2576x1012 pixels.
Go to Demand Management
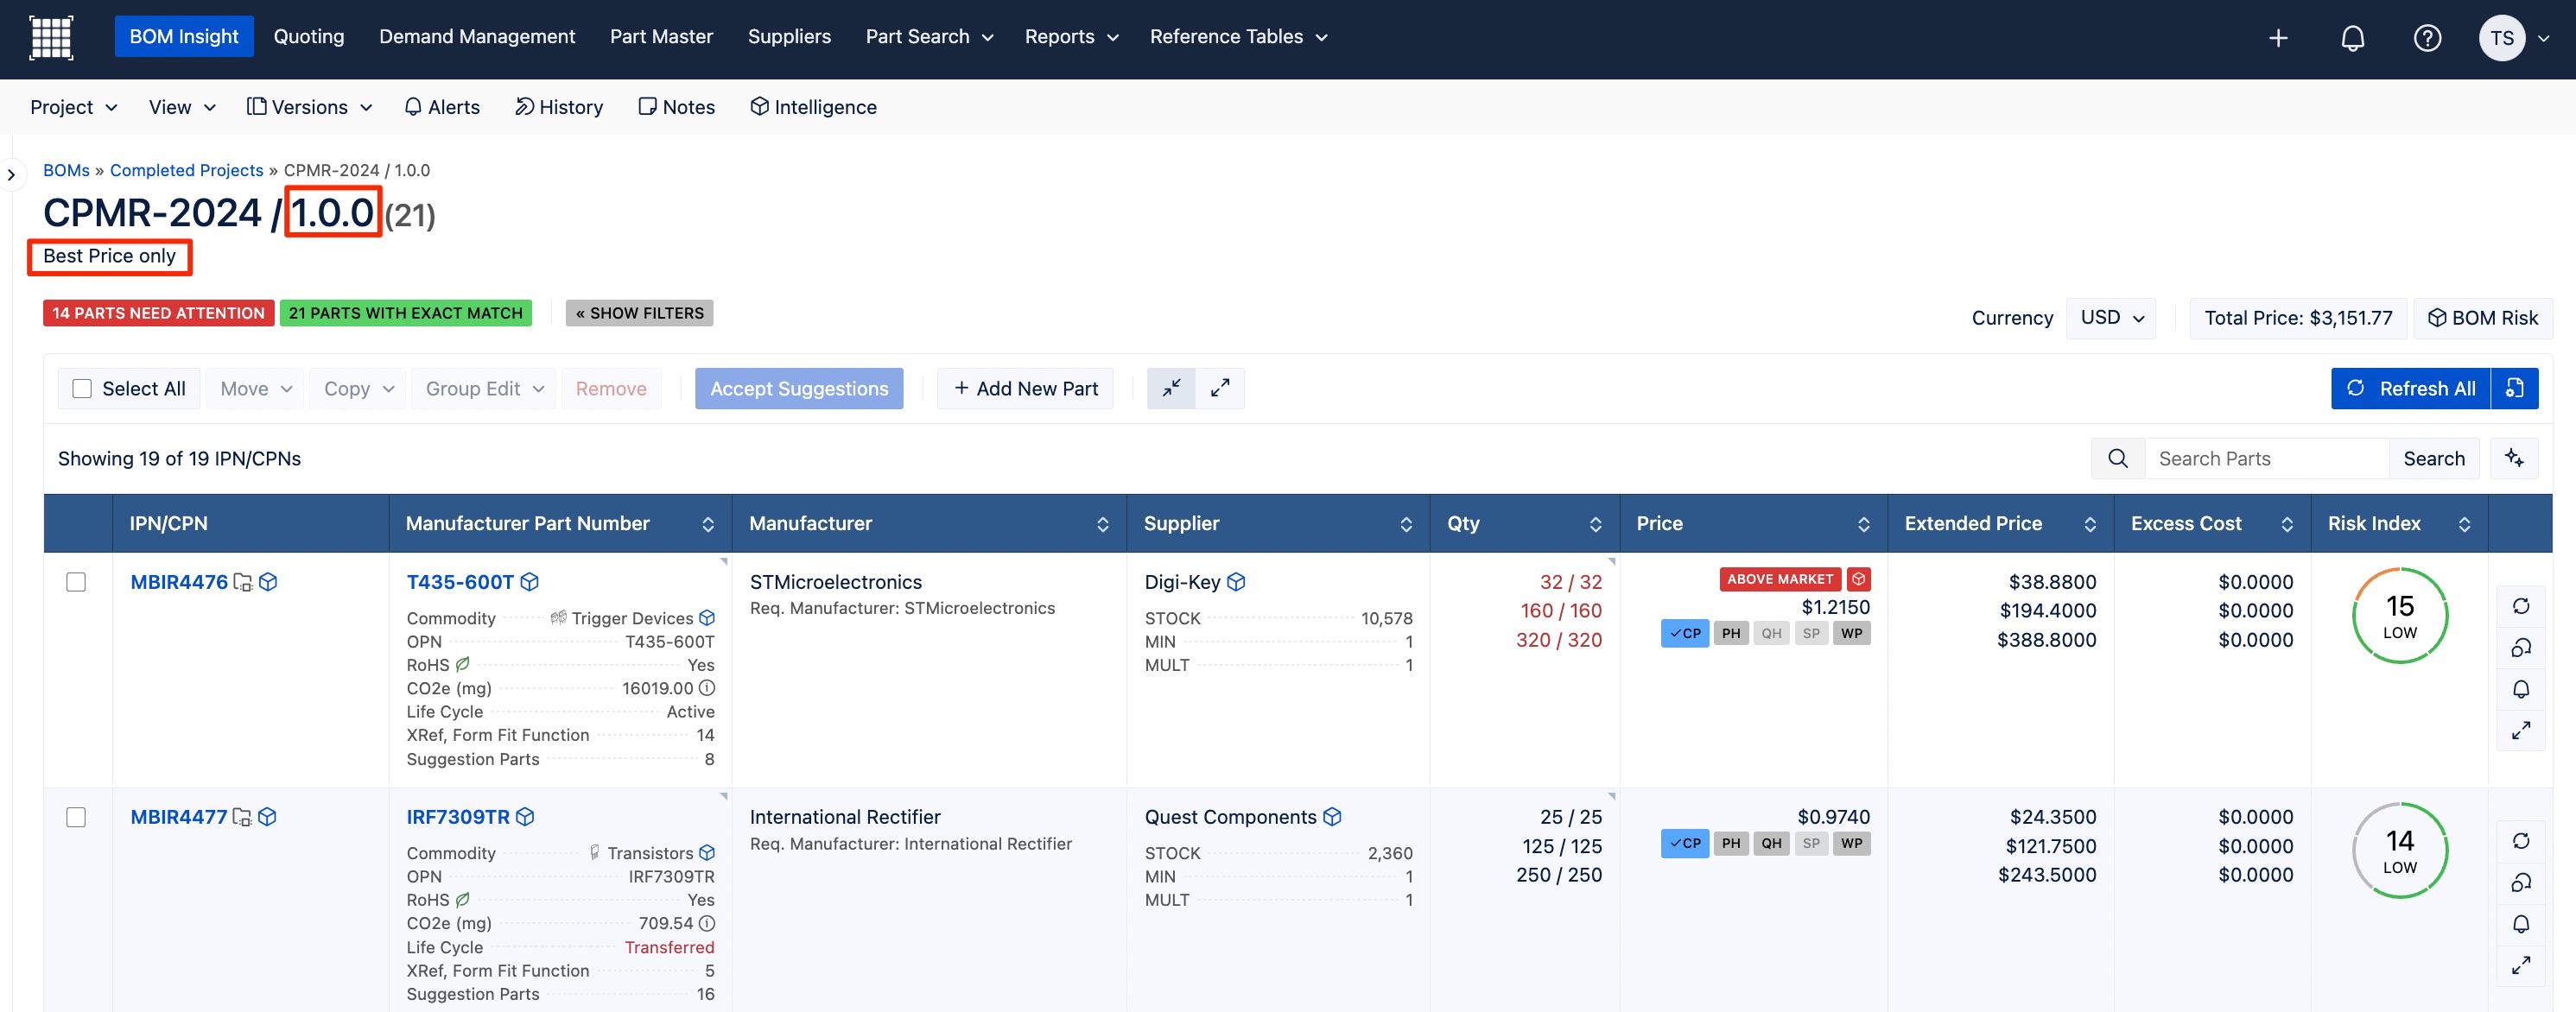(477, 37)
